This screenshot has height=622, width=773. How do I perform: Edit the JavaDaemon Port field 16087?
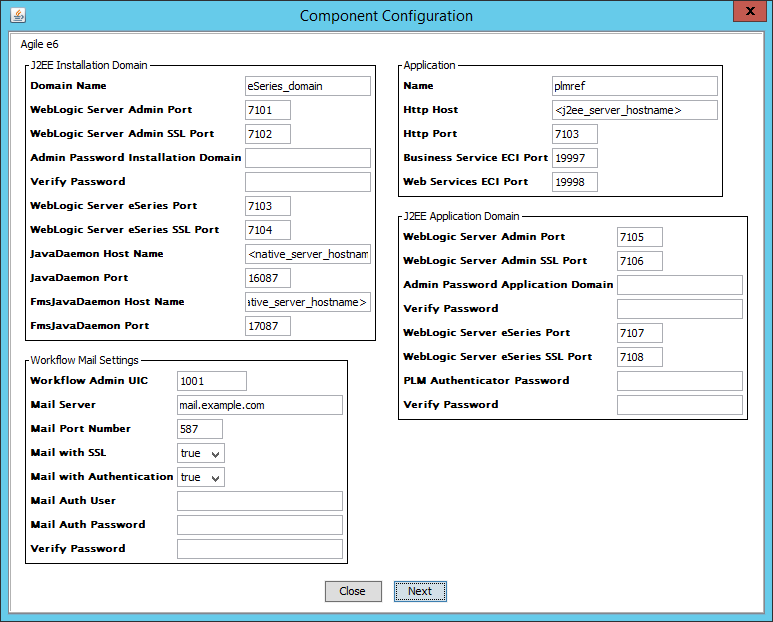268,278
